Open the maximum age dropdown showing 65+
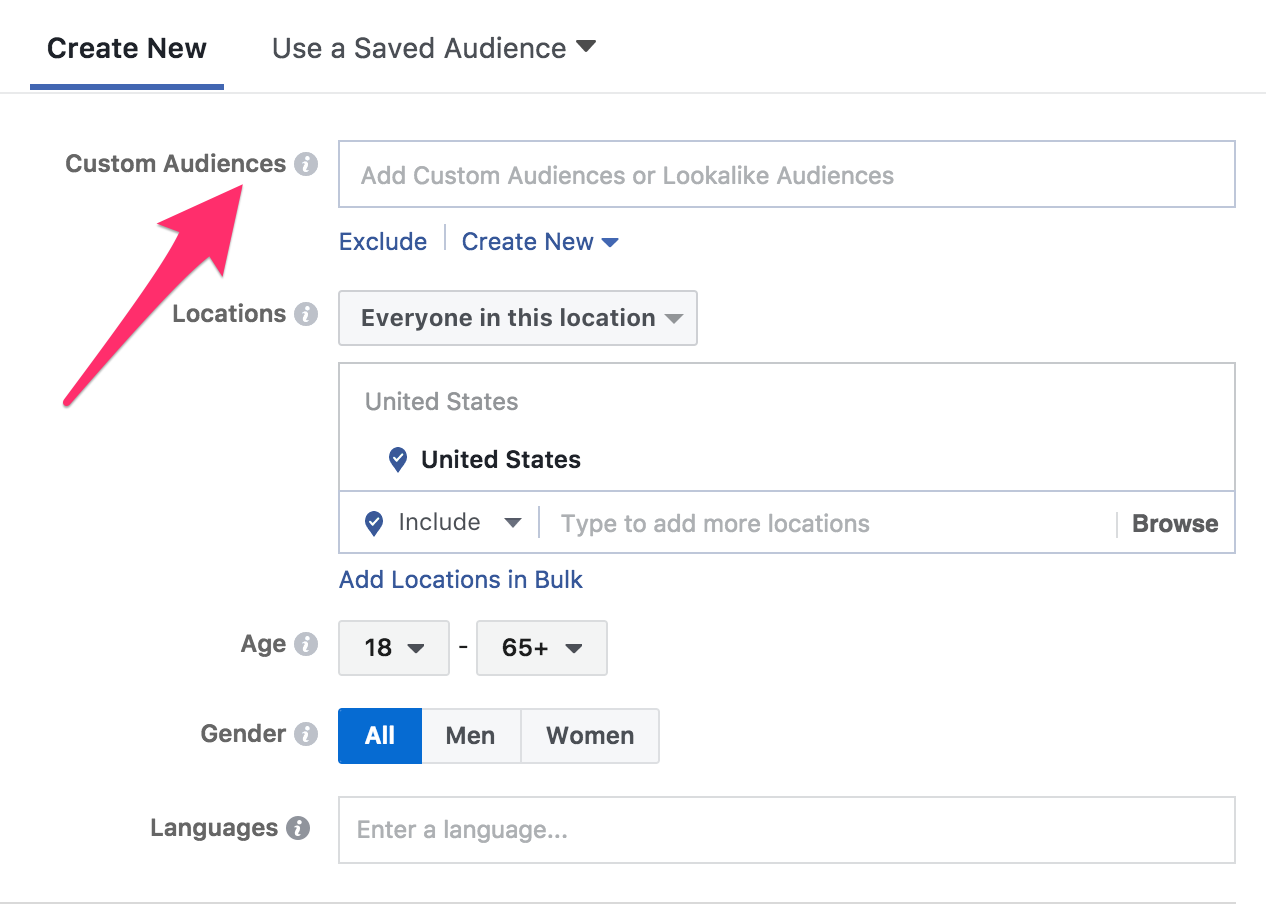Viewport: 1266px width, 922px height. click(x=541, y=647)
